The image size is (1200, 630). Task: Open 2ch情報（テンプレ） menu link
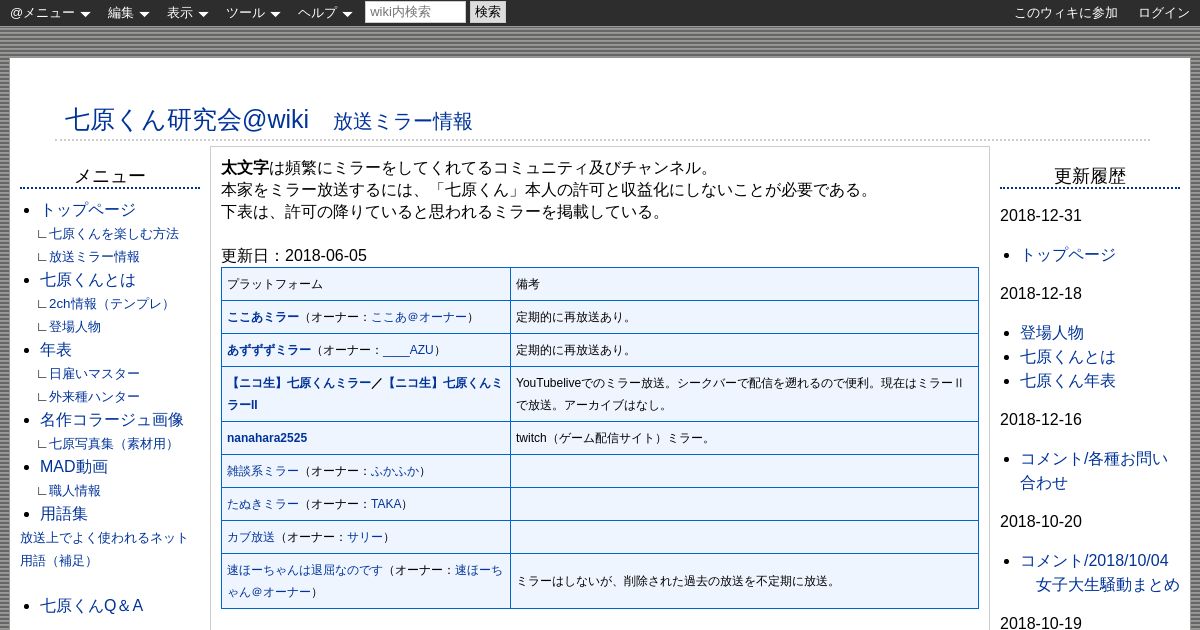click(x=112, y=304)
